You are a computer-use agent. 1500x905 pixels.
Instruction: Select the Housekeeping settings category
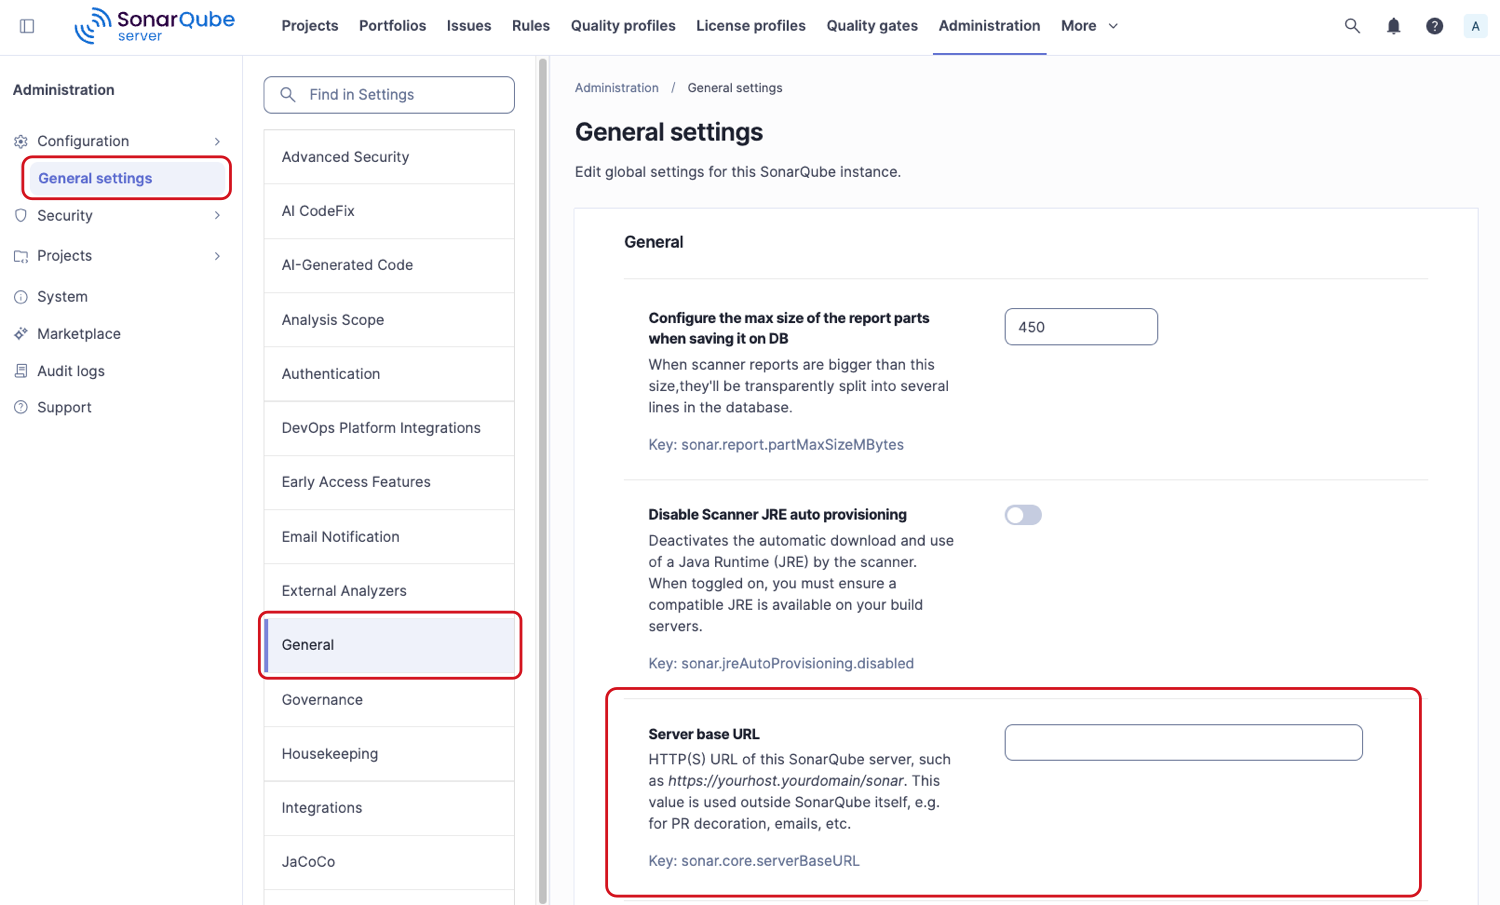389,754
